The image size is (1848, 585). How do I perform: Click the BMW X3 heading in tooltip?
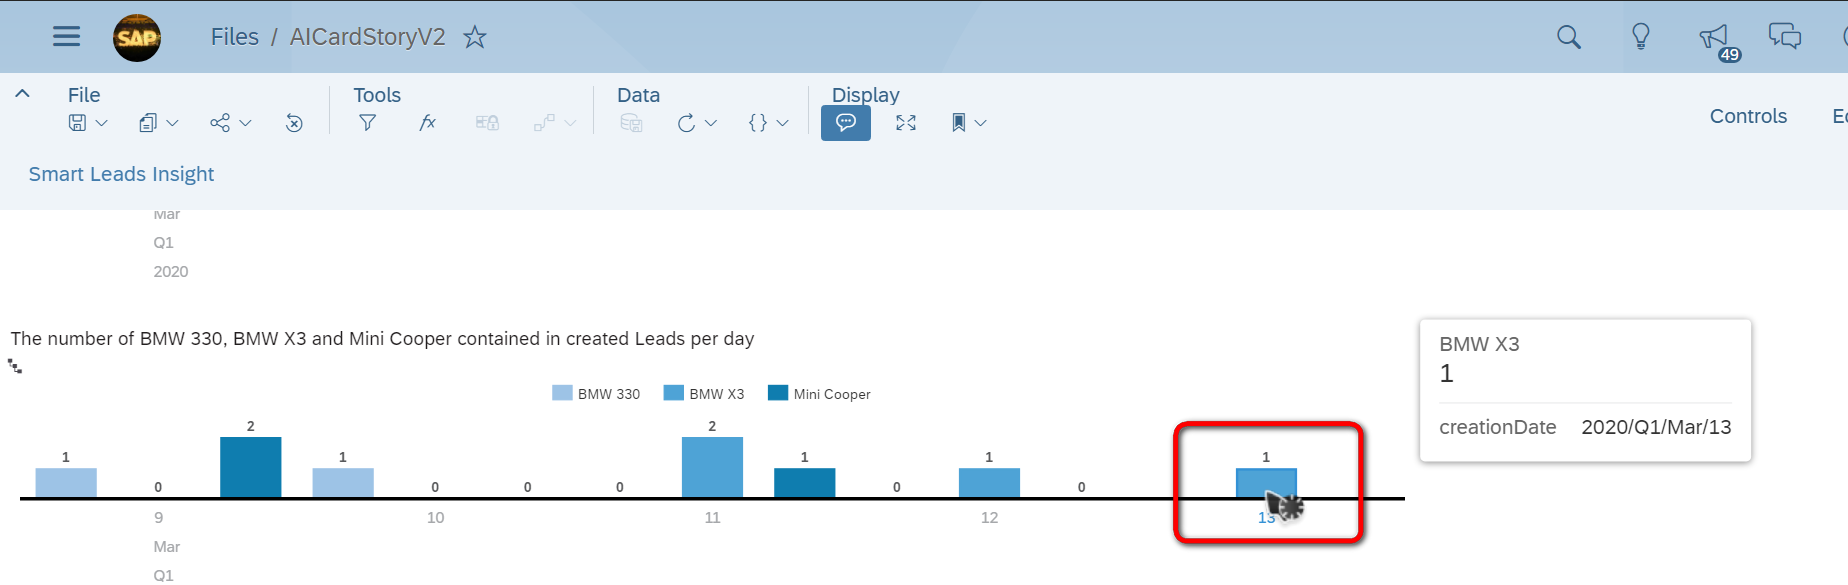pyautogui.click(x=1479, y=344)
